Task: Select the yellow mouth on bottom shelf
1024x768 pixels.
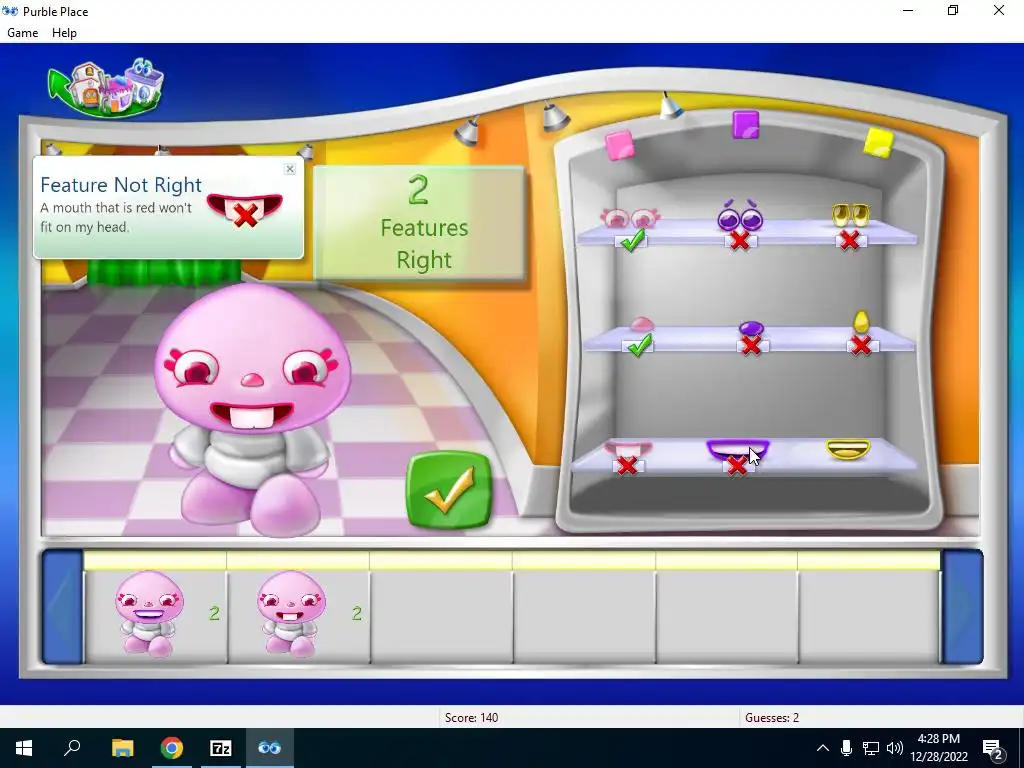Action: (848, 449)
